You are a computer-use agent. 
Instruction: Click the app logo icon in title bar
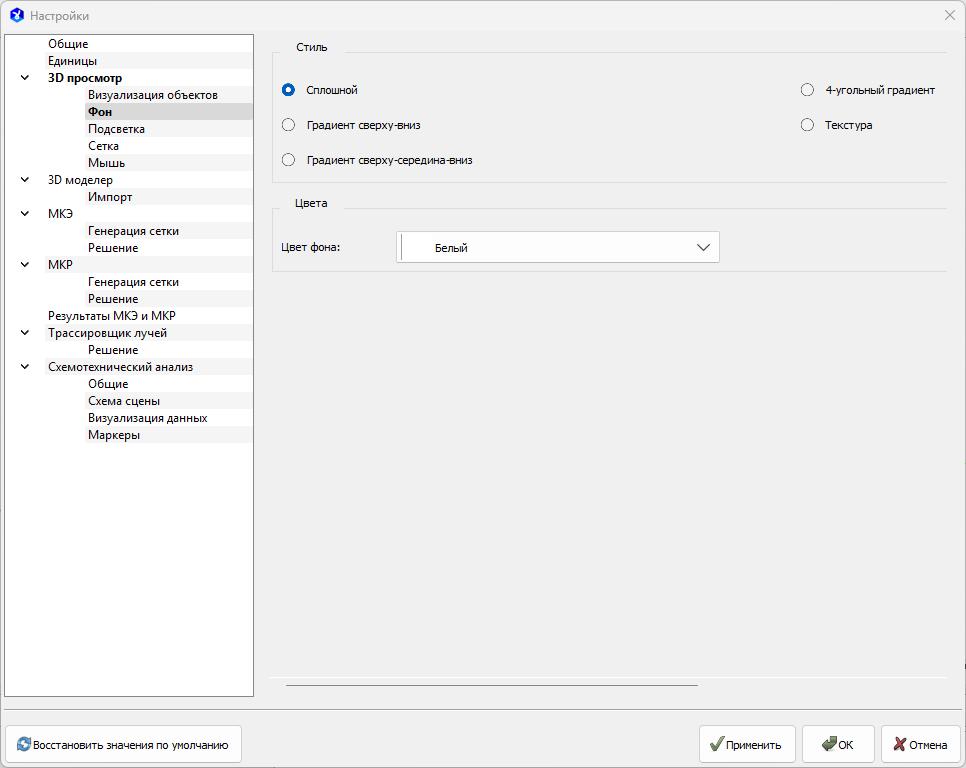coord(16,16)
